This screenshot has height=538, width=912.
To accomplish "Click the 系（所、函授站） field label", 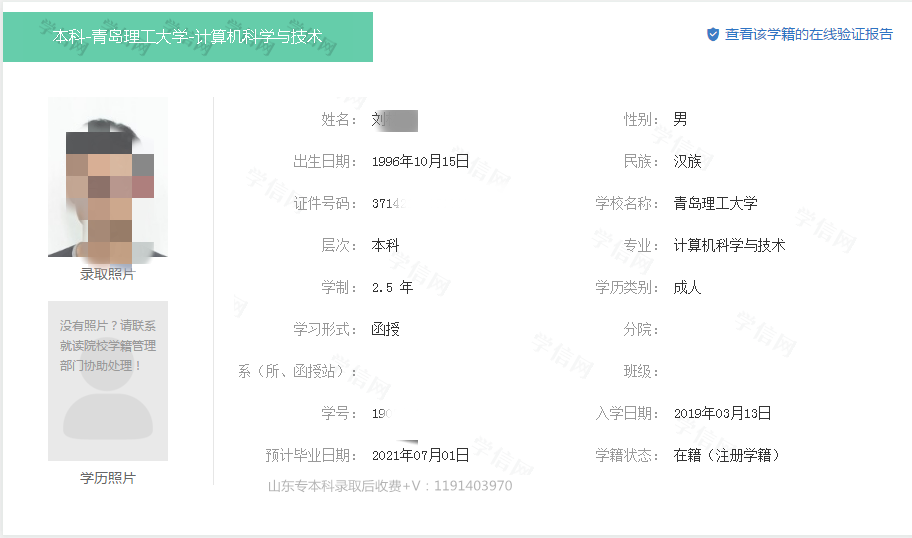I will (297, 371).
